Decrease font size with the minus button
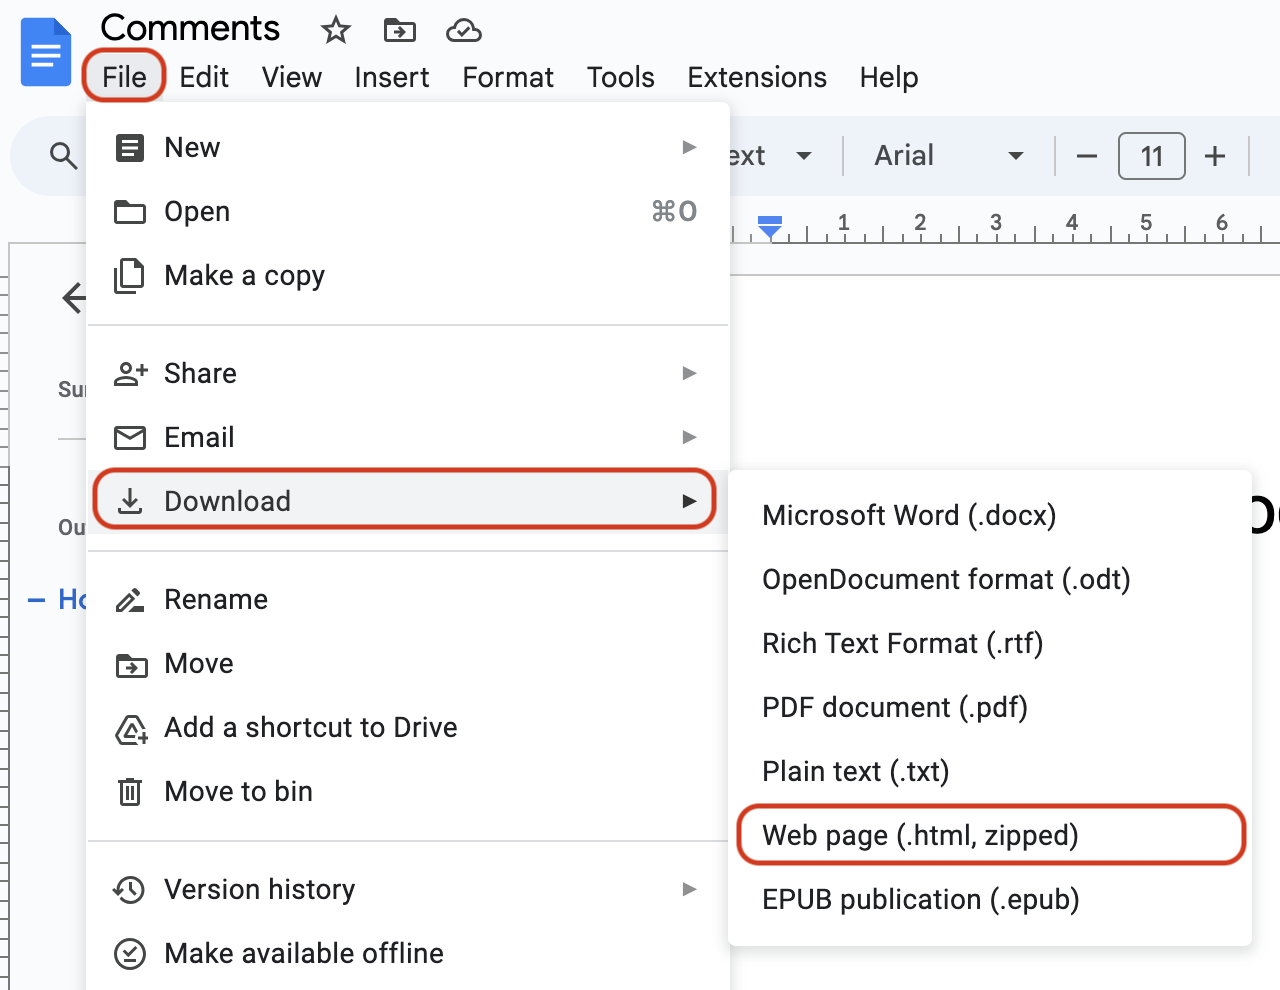This screenshot has width=1280, height=990. pyautogui.click(x=1087, y=156)
